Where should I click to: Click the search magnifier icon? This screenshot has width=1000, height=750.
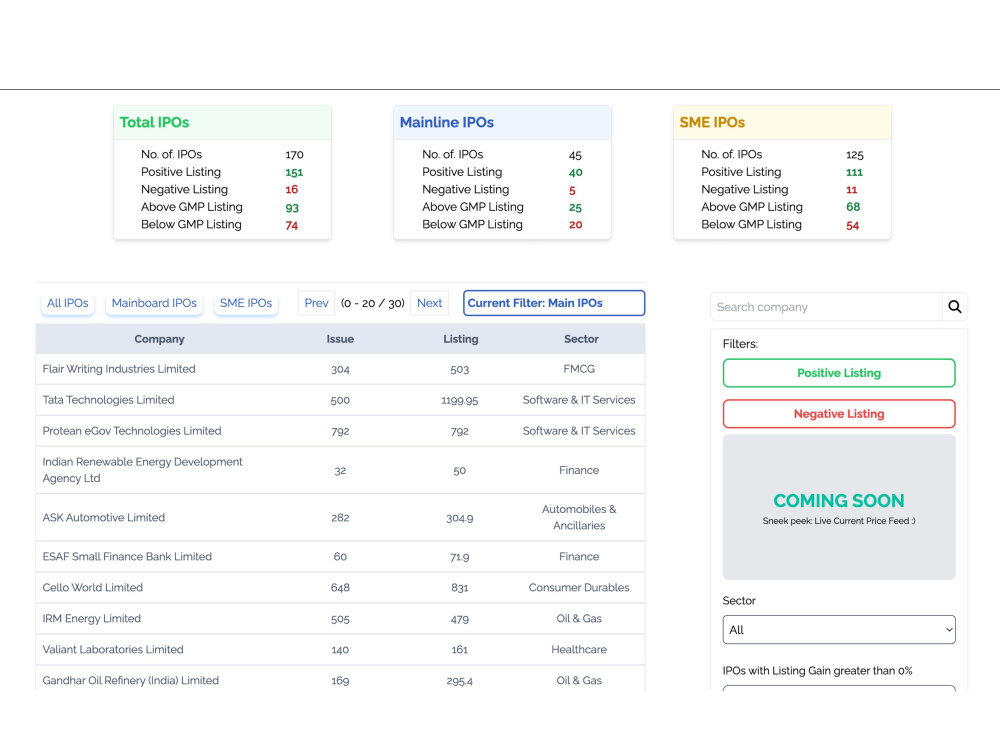[x=954, y=307]
